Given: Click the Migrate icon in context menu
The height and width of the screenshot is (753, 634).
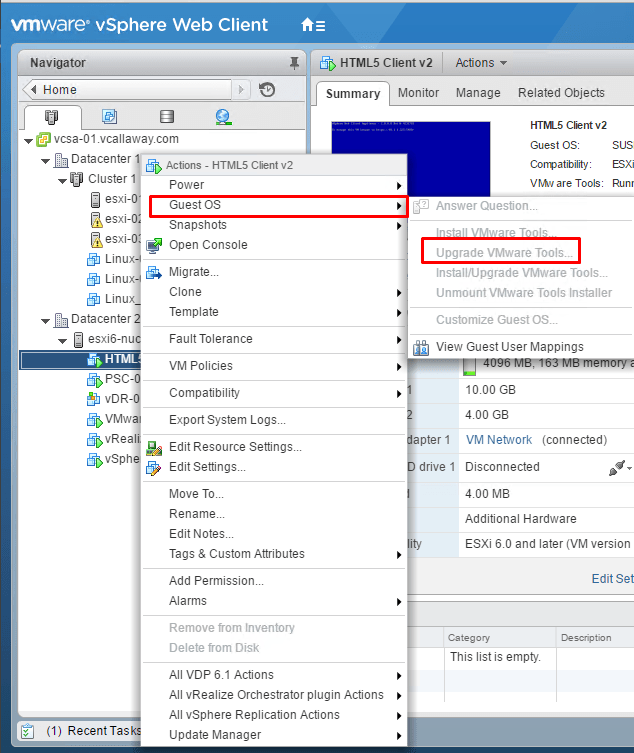Looking at the screenshot, I should (154, 272).
